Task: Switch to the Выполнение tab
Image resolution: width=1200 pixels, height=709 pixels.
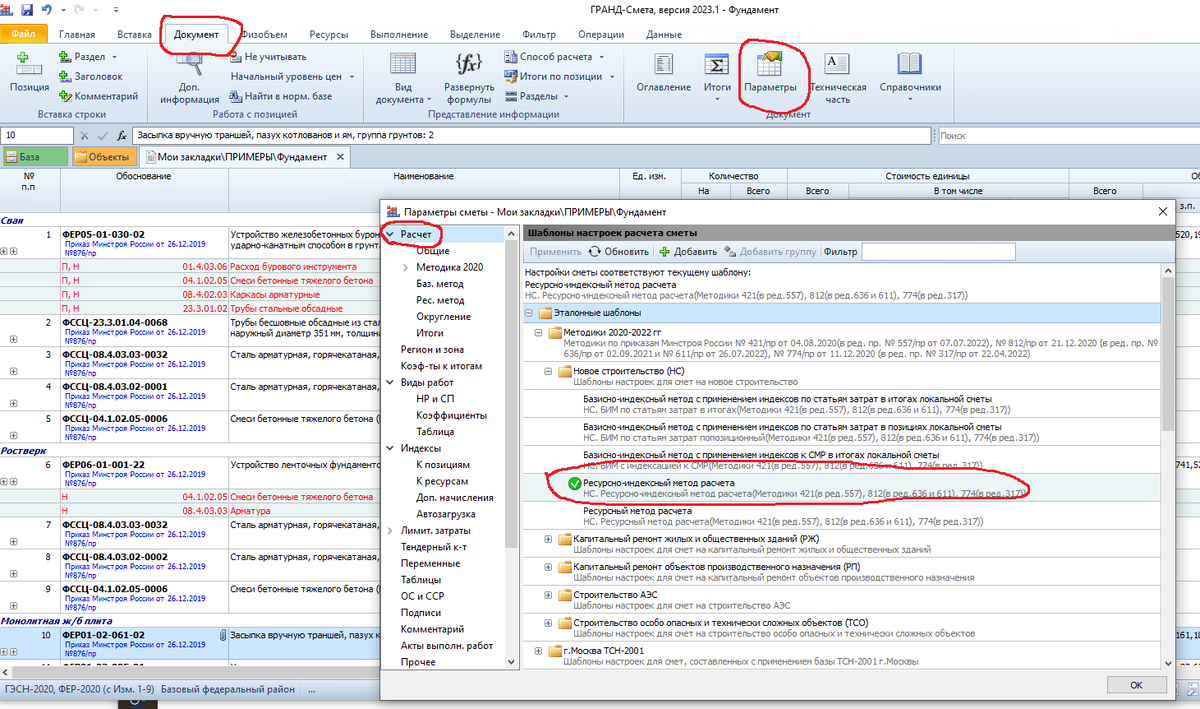Action: (399, 34)
